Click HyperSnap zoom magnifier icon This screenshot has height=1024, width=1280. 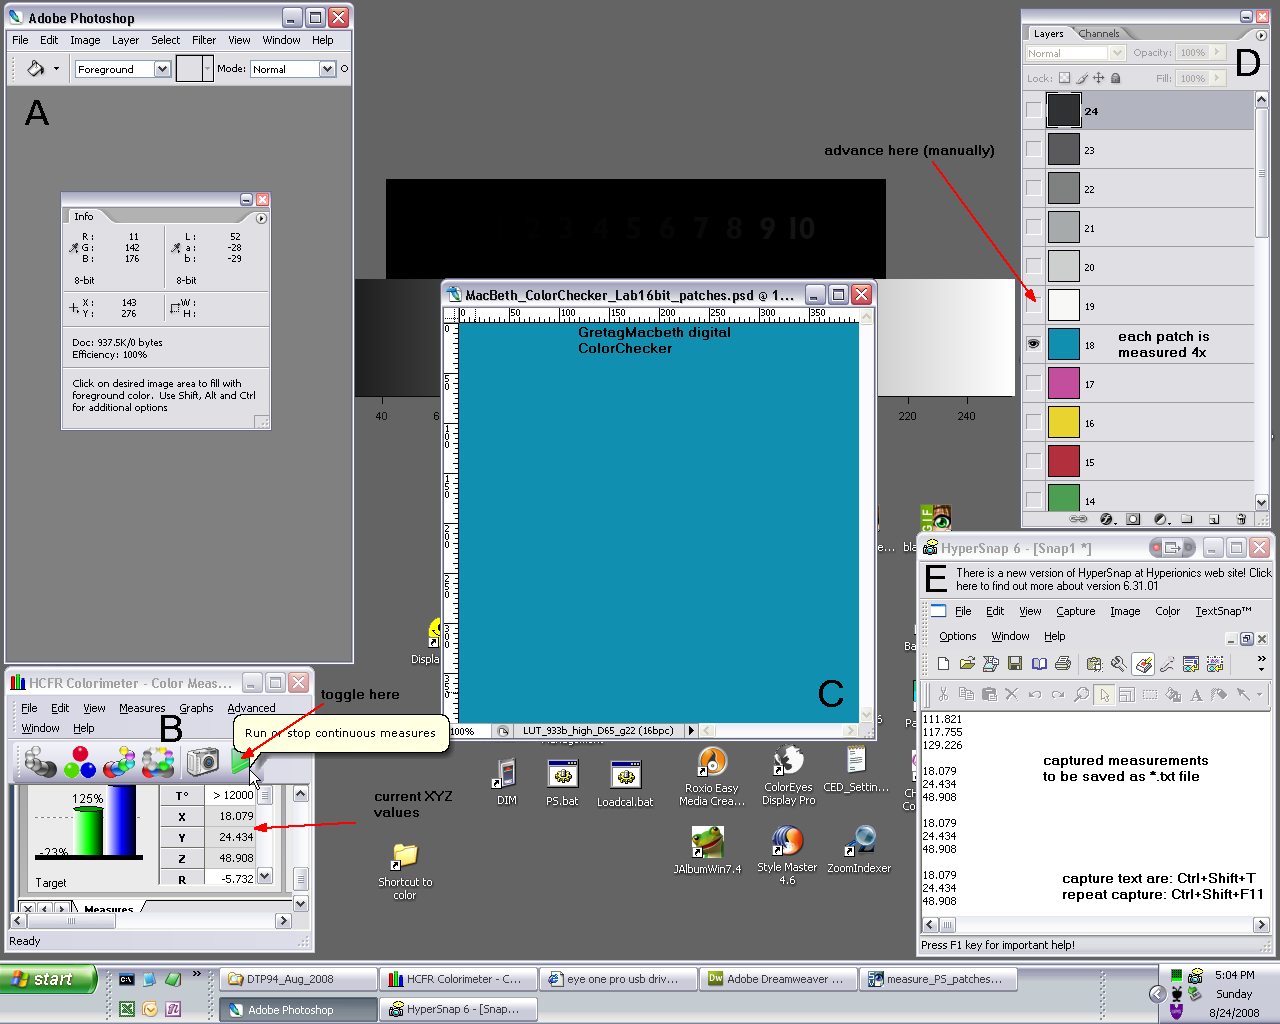click(x=1081, y=694)
